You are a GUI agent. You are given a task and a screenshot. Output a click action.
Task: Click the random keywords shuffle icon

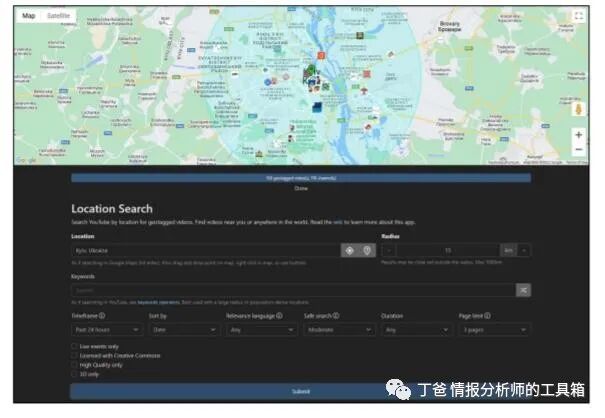click(523, 290)
